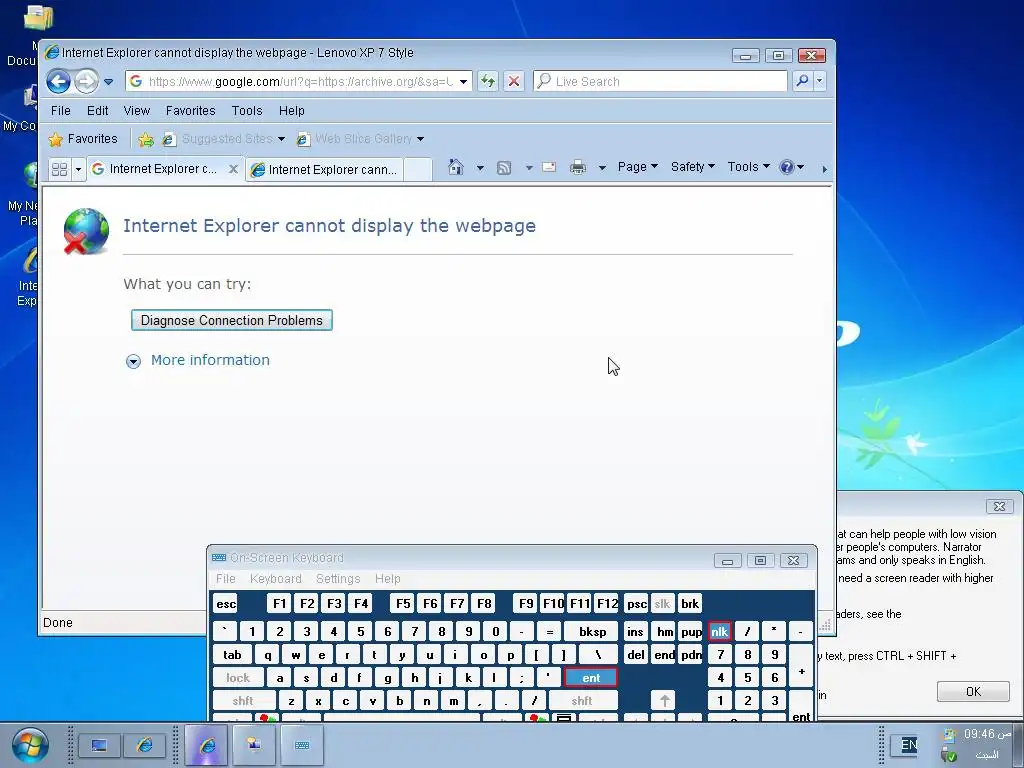Image resolution: width=1024 pixels, height=768 pixels.
Task: Click the red Stop loading button
Action: click(x=514, y=81)
